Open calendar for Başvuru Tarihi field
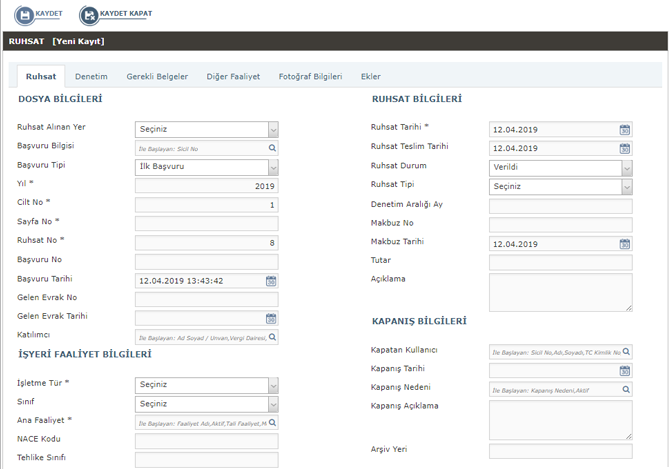Screen dimensions: 671x469 pyautogui.click(x=271, y=281)
